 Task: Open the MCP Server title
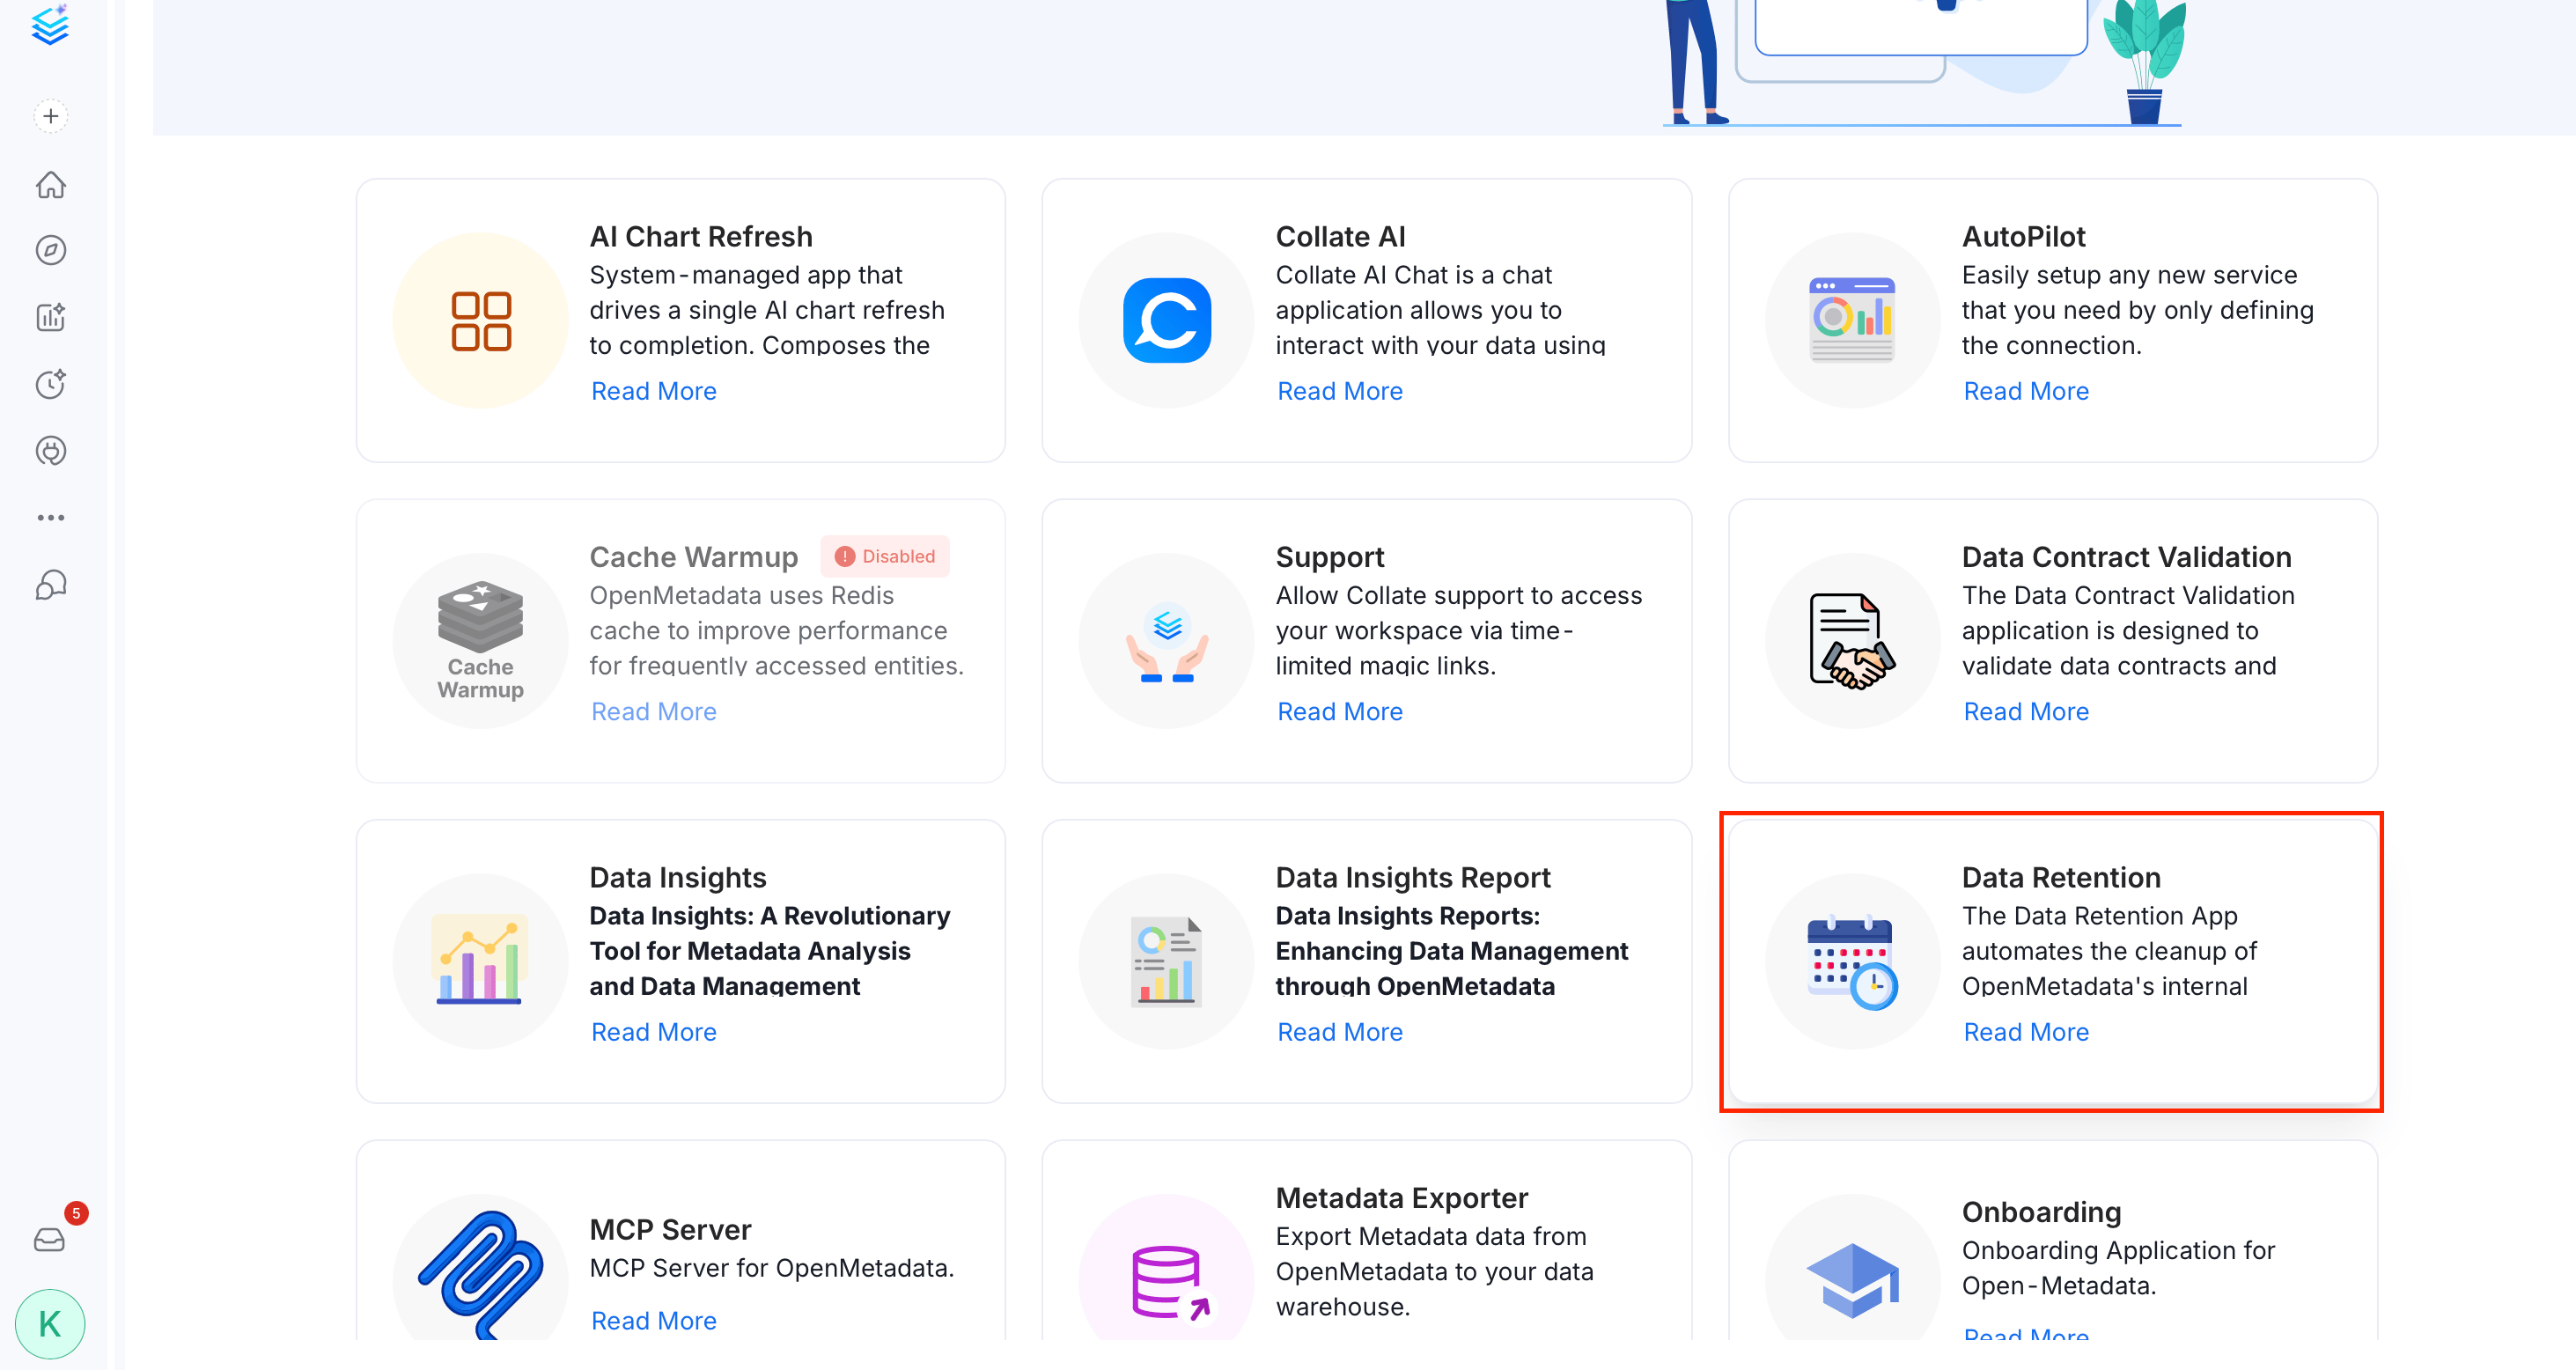[670, 1229]
